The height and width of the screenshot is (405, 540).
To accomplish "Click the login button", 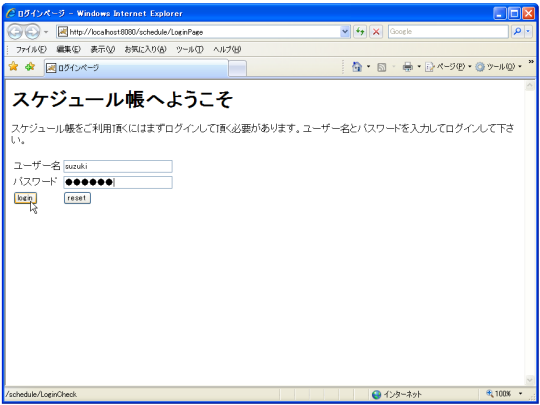I will point(25,198).
